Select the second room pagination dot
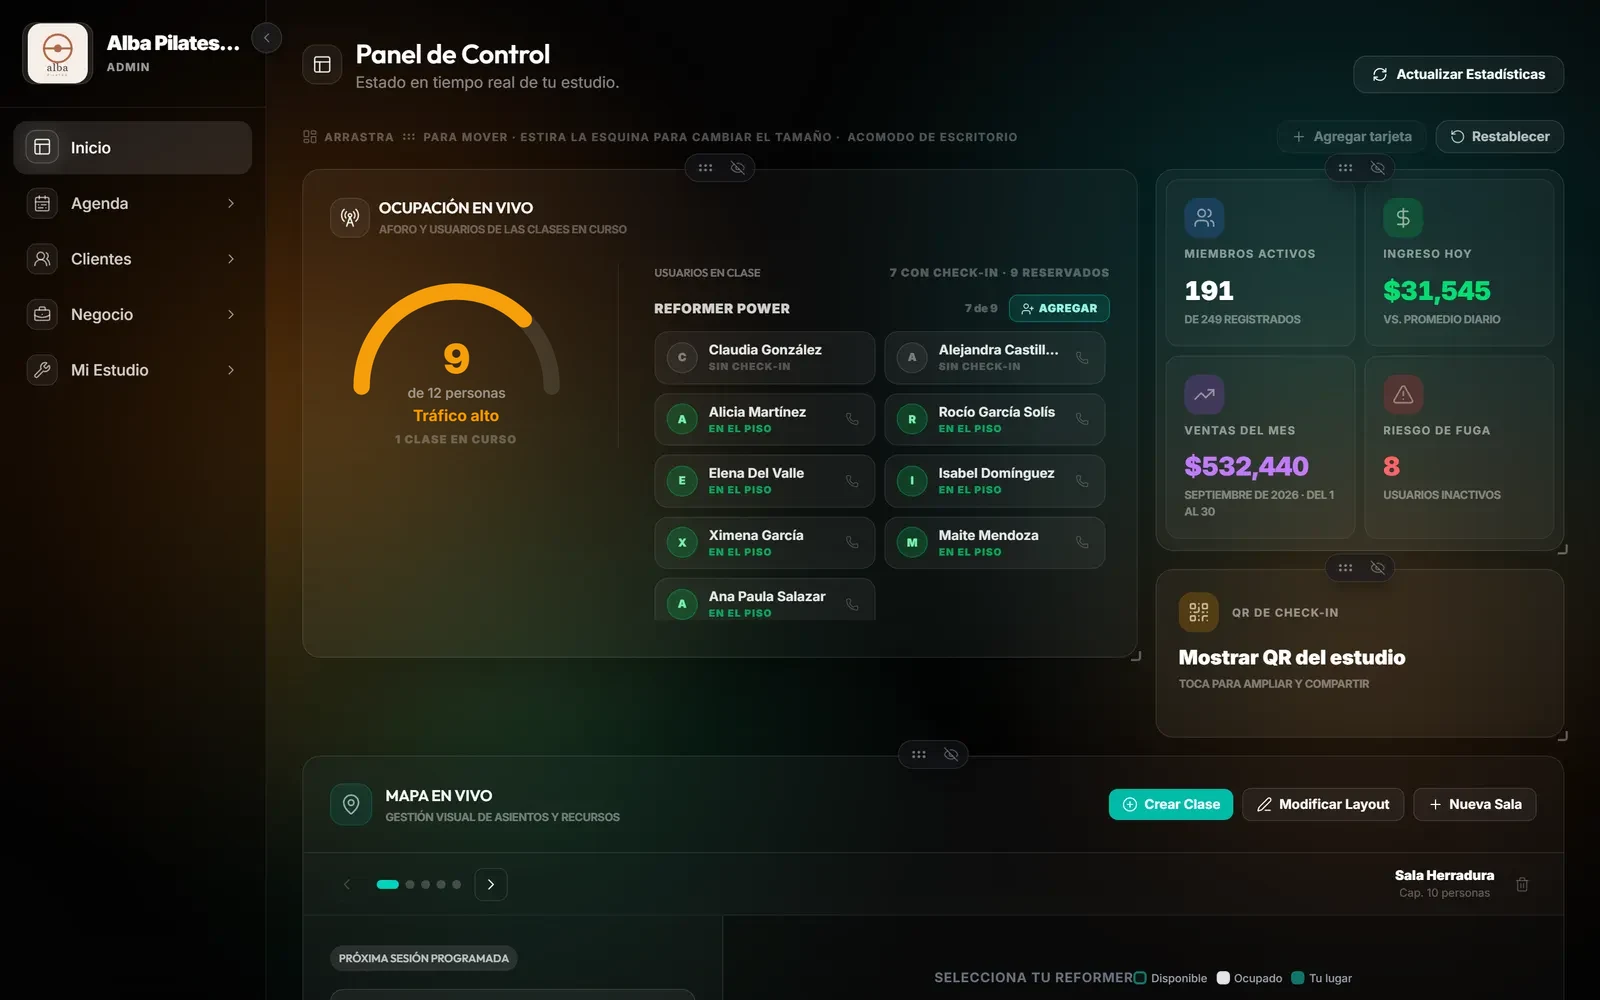 point(410,884)
